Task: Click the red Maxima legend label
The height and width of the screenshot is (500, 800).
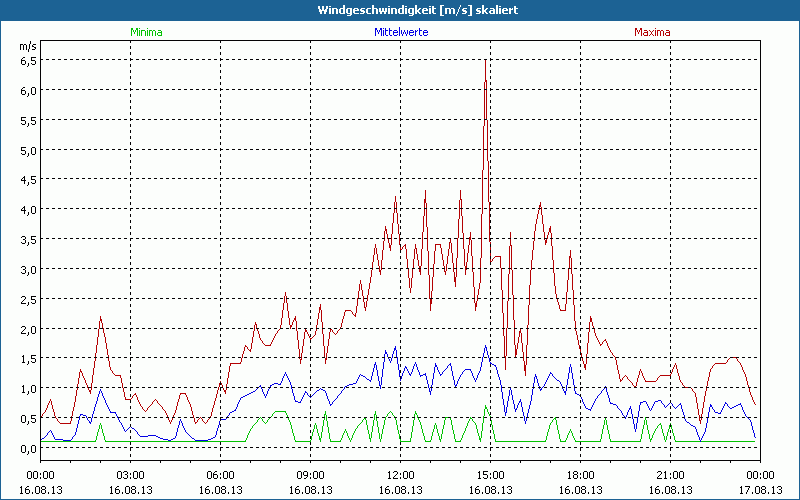Action: coord(652,32)
